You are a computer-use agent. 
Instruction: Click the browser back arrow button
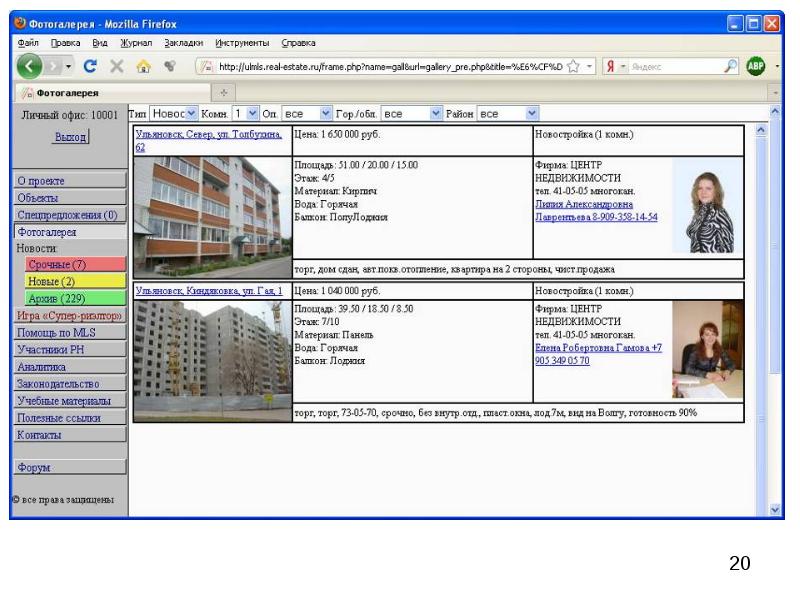tap(30, 67)
